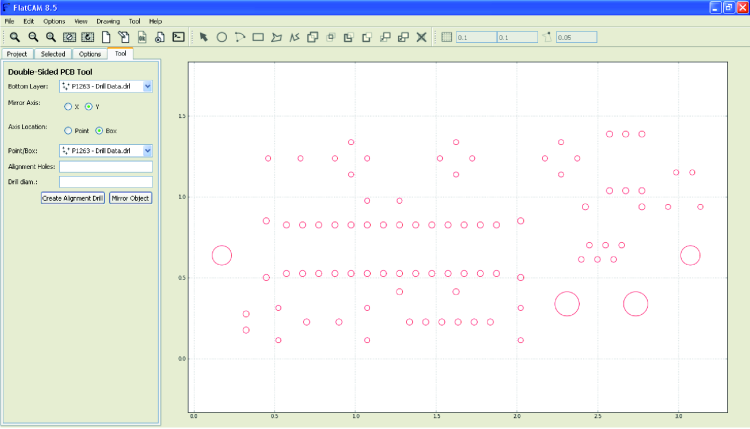Screen dimensions: 750x429
Task: Click the Polygon Union icon
Action: click(x=313, y=37)
